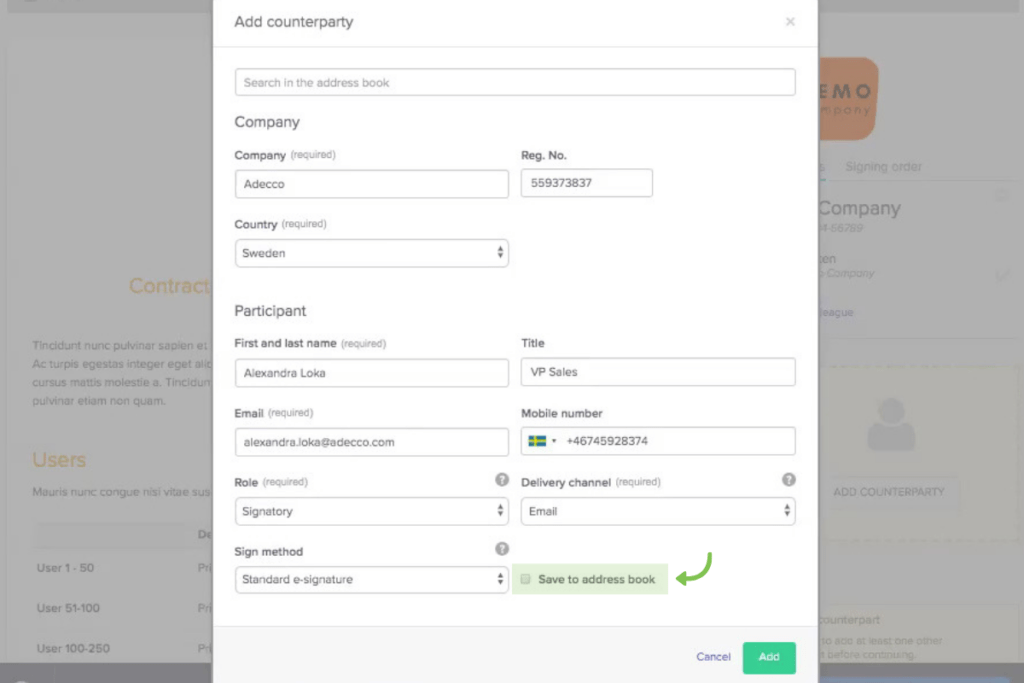Click the User 1 - 50 table row
1024x683 pixels.
[x=123, y=568]
